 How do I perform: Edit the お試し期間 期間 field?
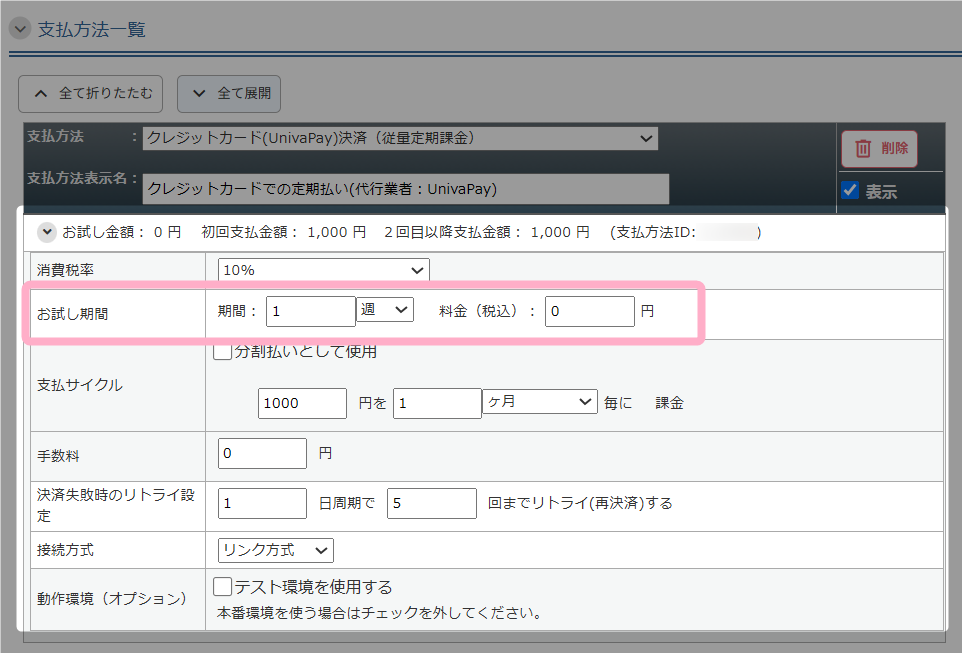(310, 311)
